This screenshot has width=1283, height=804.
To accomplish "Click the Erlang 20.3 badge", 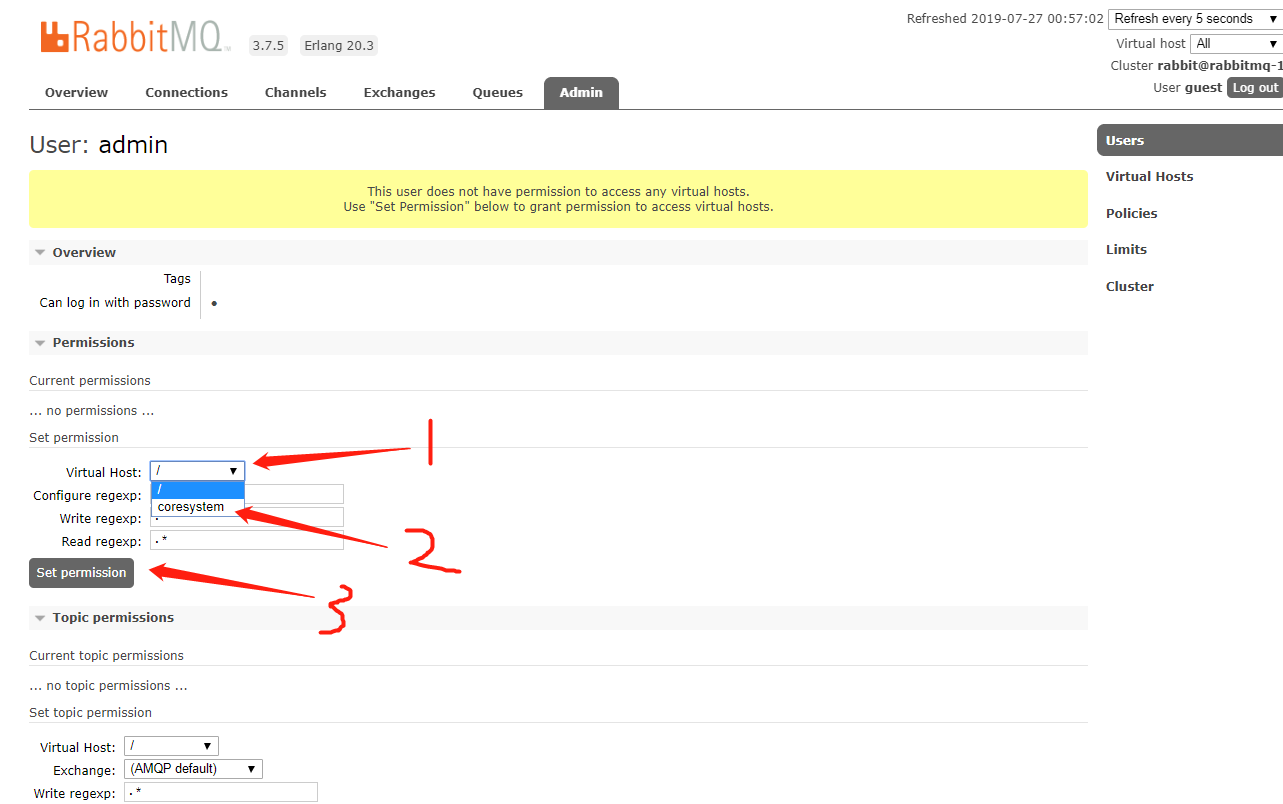I will pyautogui.click(x=339, y=45).
